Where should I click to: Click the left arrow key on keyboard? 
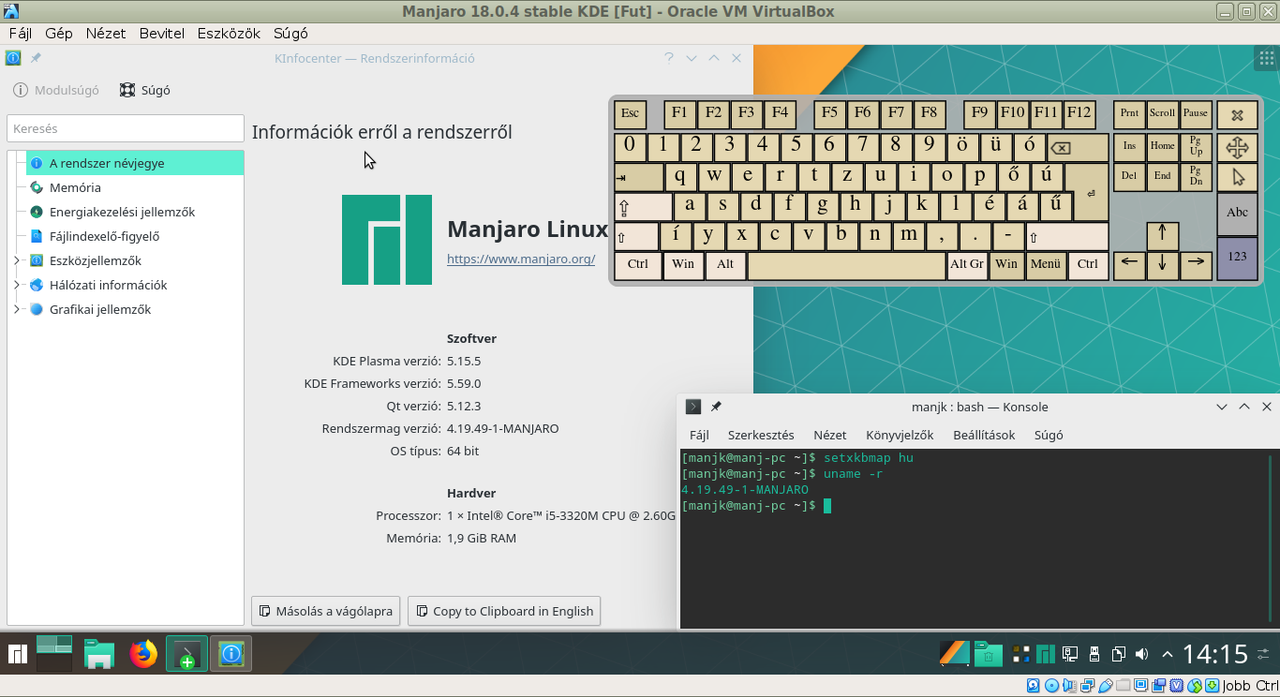[1129, 264]
